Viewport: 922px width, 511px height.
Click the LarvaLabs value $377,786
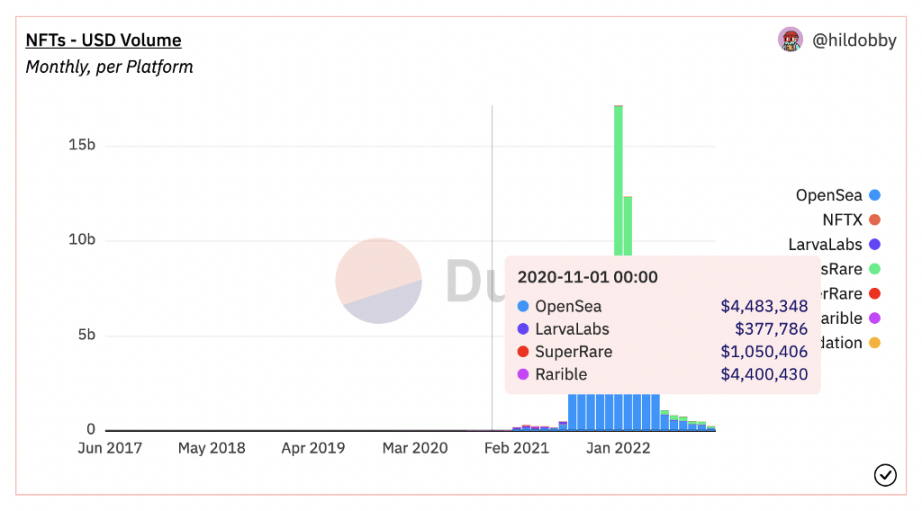771,329
